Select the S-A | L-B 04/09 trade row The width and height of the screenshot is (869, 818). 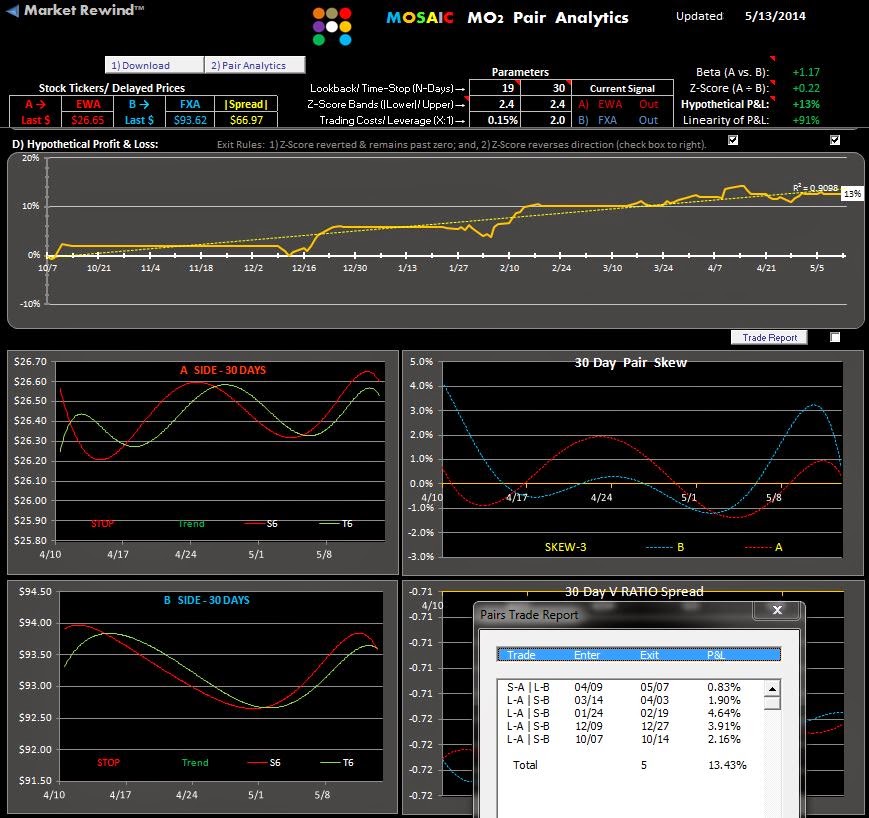(x=630, y=687)
